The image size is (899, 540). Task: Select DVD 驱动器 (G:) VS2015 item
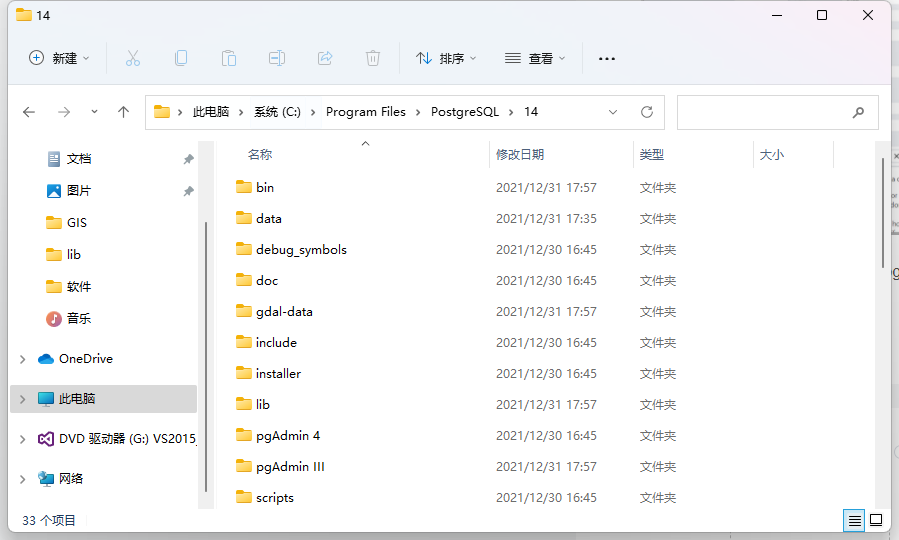click(x=116, y=439)
